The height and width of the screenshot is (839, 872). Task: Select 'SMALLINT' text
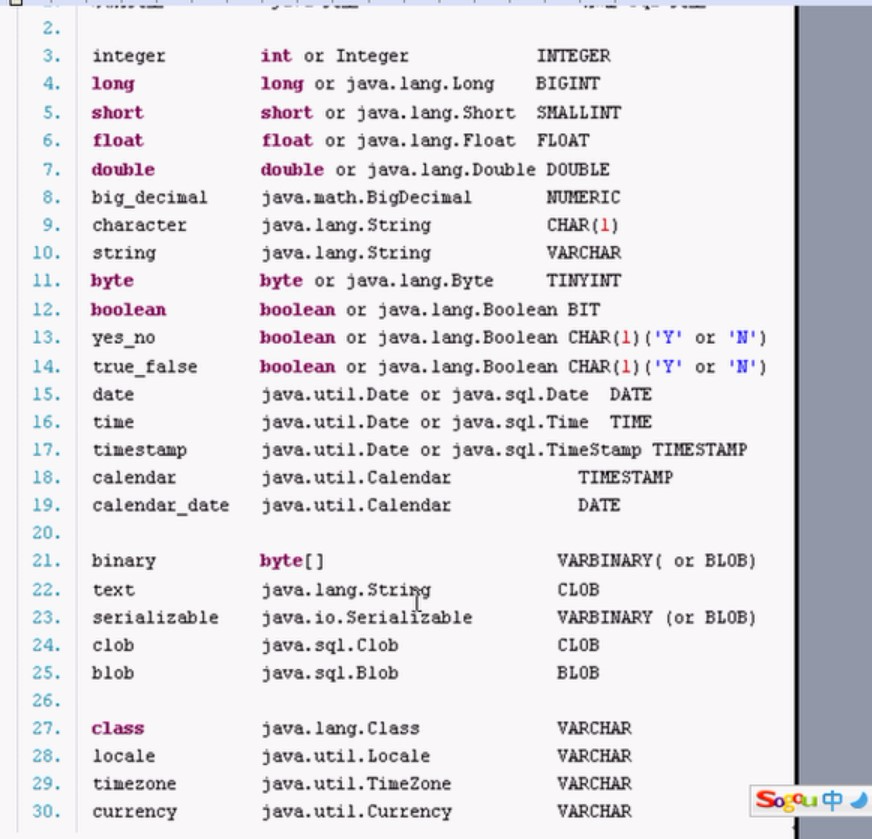pos(578,112)
